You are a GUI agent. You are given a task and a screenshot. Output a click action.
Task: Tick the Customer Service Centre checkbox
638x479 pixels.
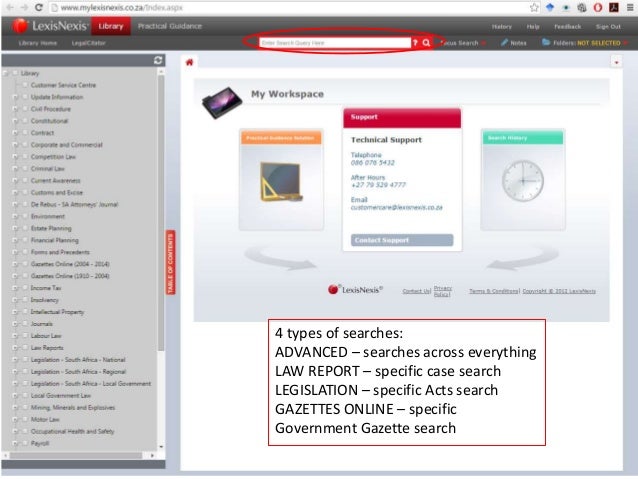pos(25,85)
